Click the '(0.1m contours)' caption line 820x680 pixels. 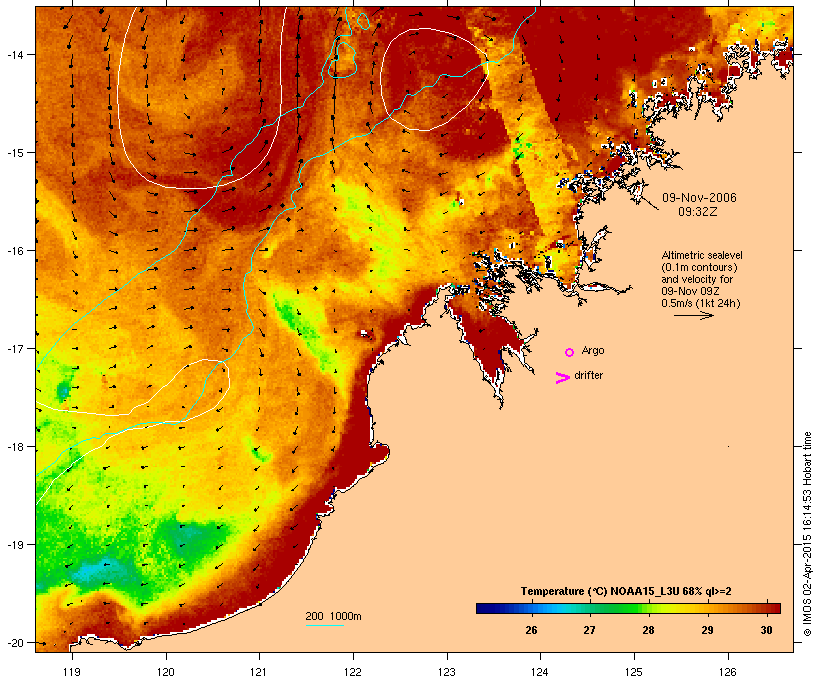(x=699, y=267)
